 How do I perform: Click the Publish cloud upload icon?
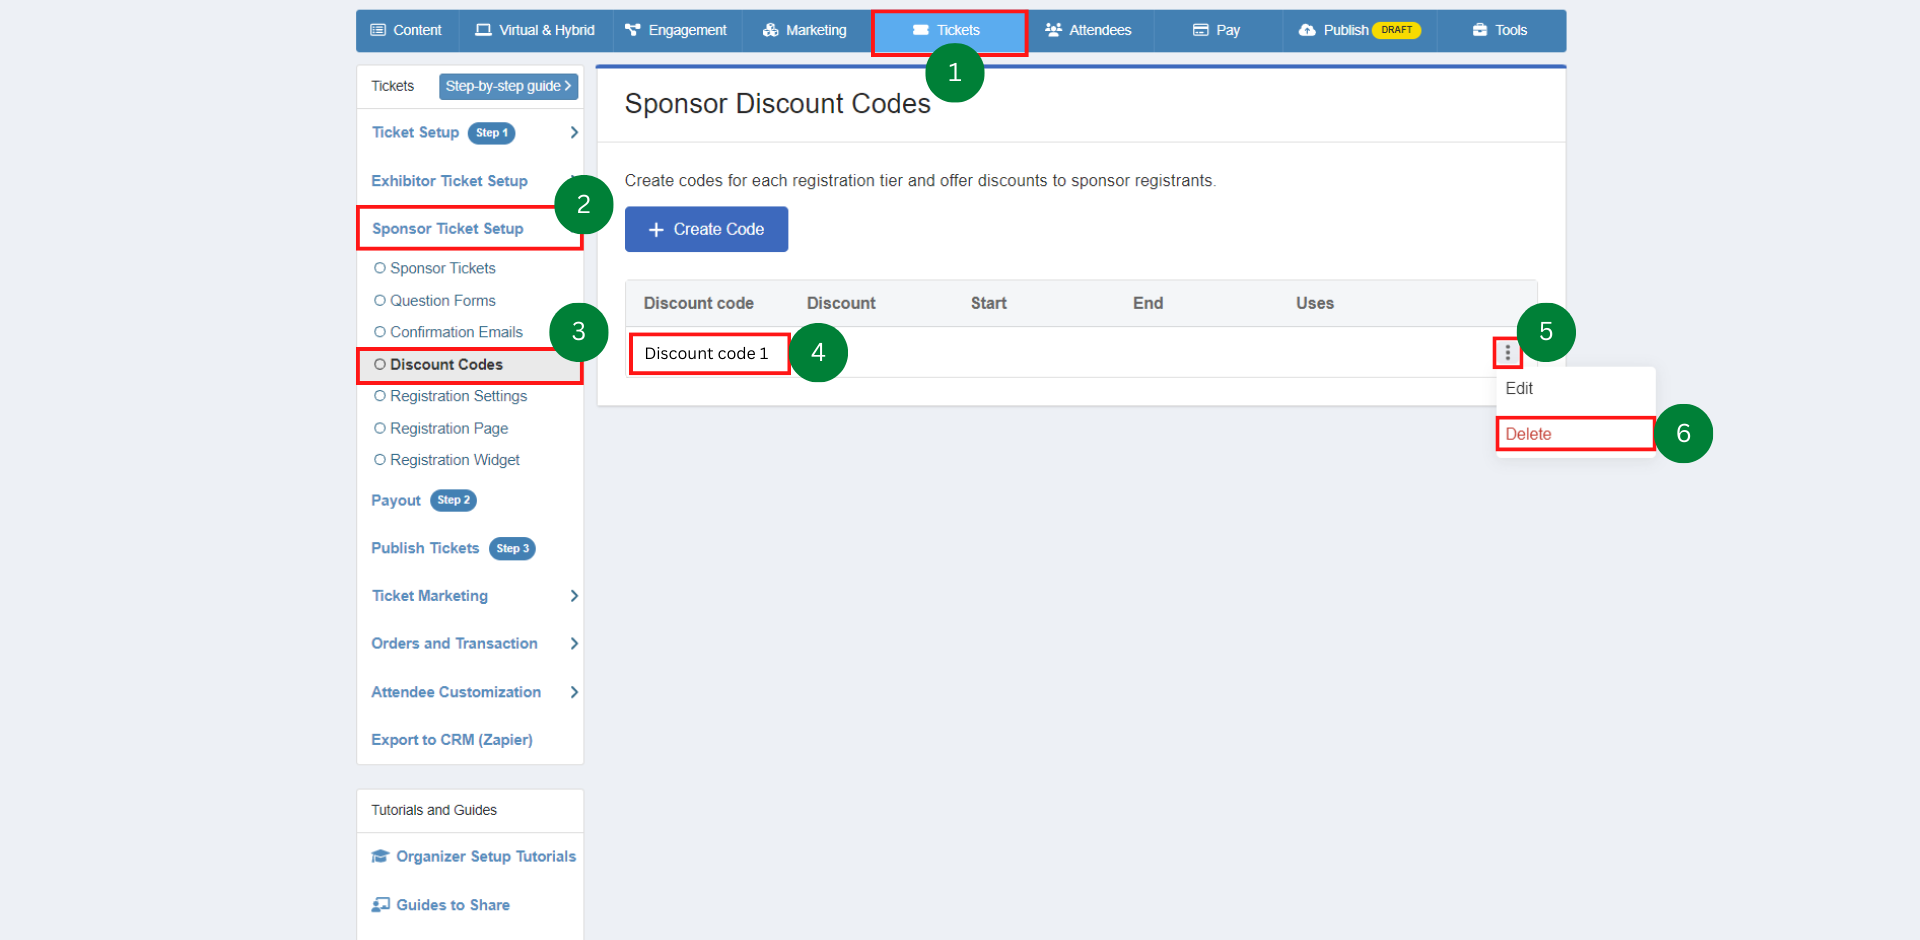[x=1309, y=30]
